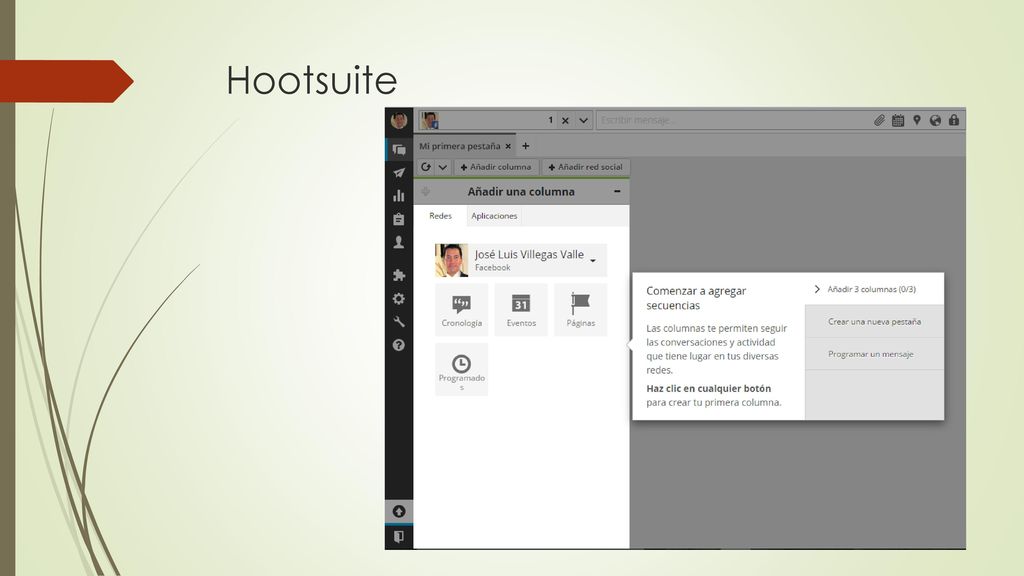The width and height of the screenshot is (1024, 576).
Task: Click the privacy lock icon in compose bar
Action: pos(954,120)
